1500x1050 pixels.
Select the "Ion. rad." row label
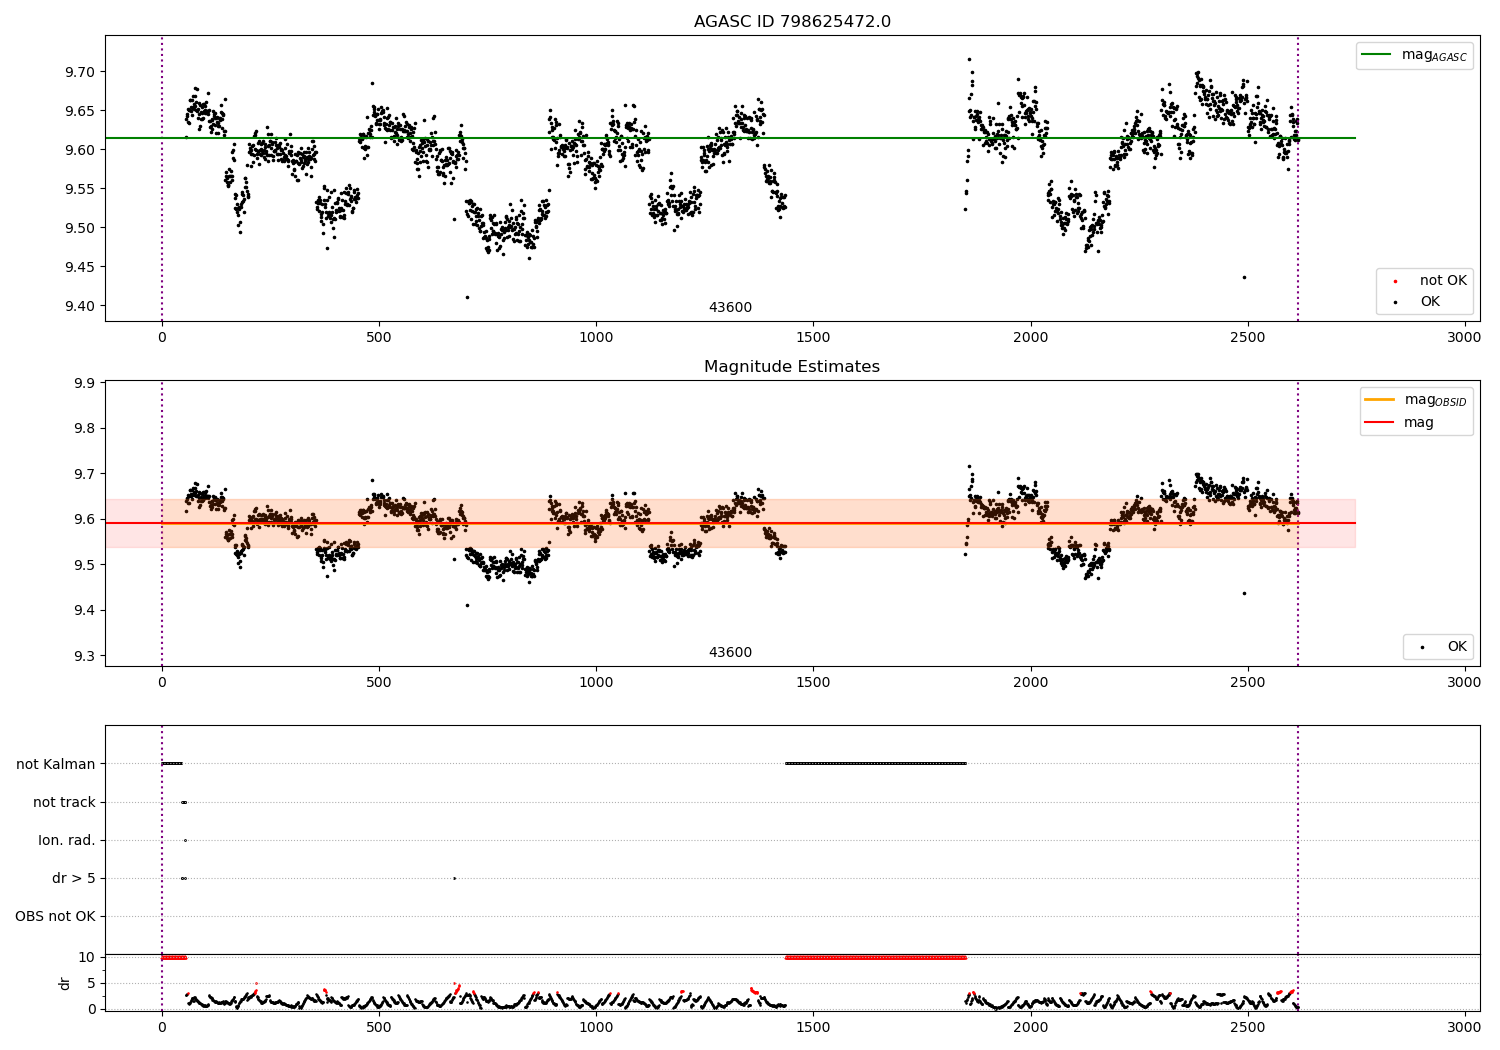pos(67,840)
